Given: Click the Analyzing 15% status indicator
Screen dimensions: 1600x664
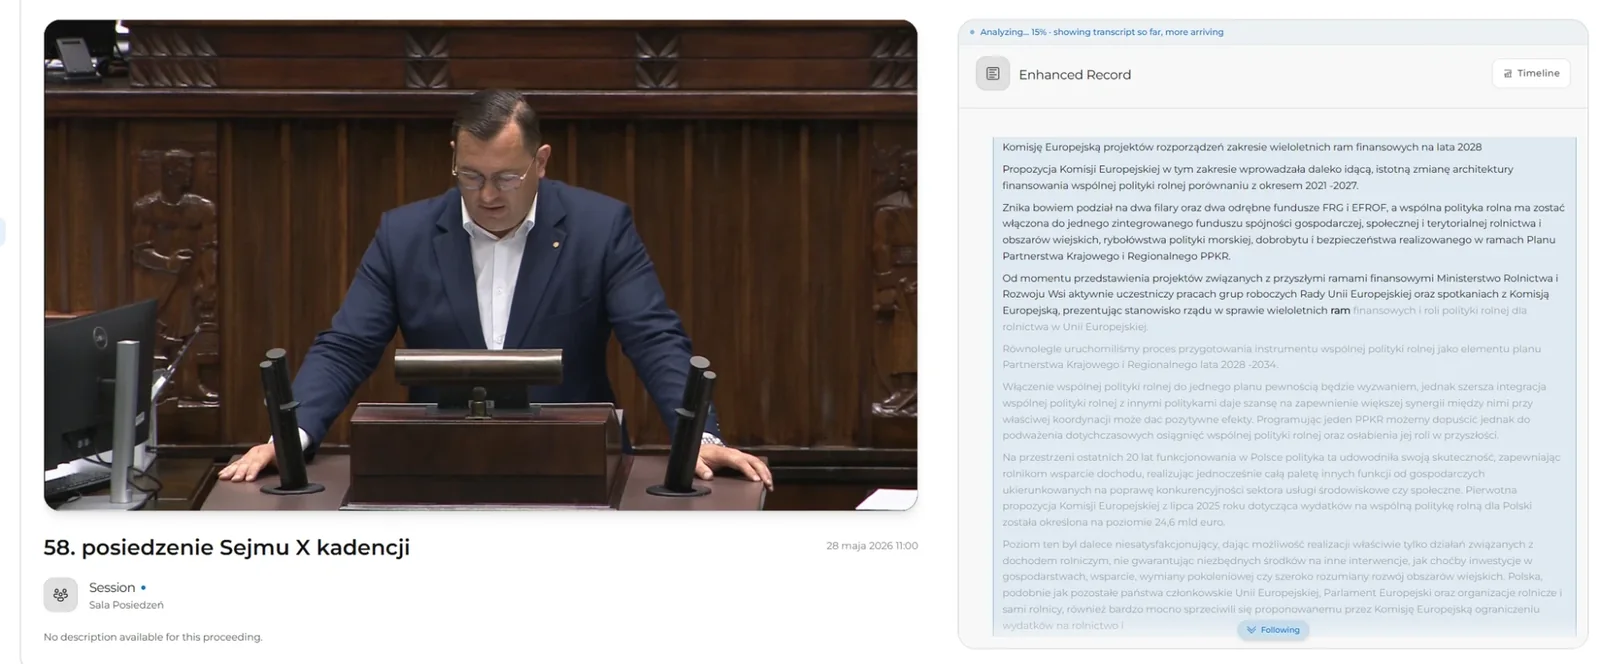Looking at the screenshot, I should pos(1097,32).
